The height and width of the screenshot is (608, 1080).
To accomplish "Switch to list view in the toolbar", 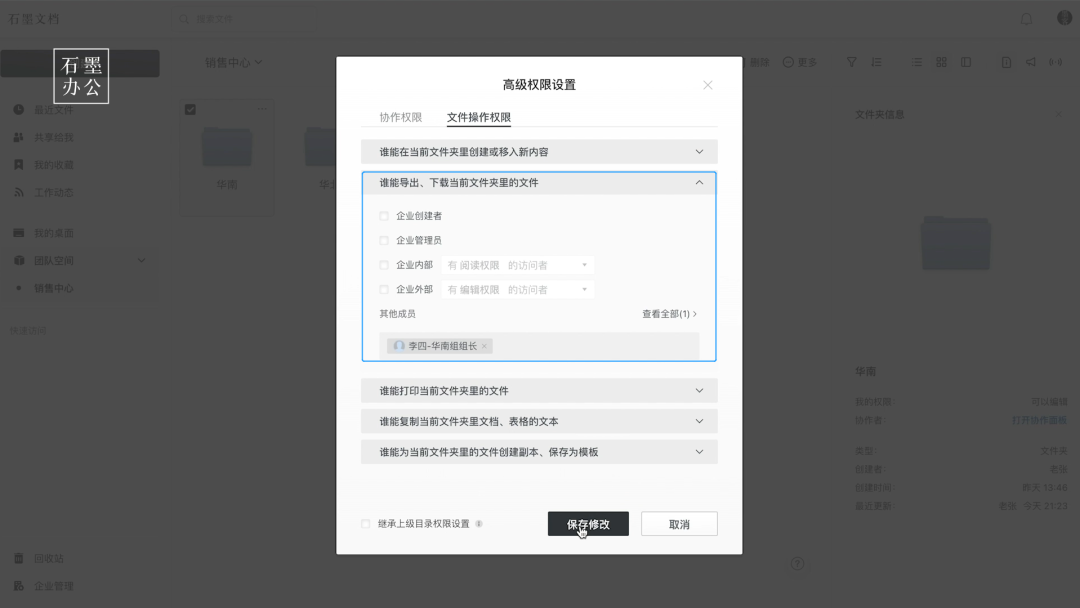I will (916, 62).
